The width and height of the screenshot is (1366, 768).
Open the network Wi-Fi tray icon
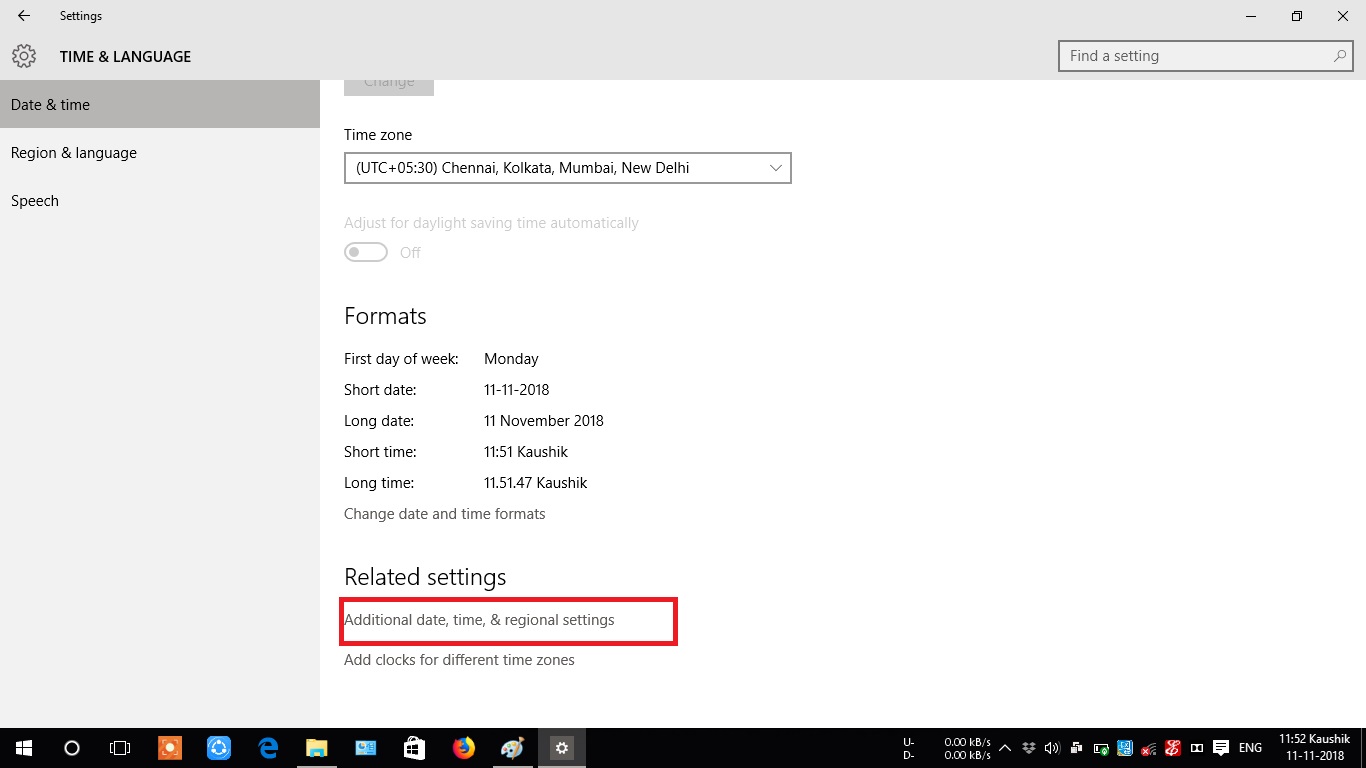1148,749
